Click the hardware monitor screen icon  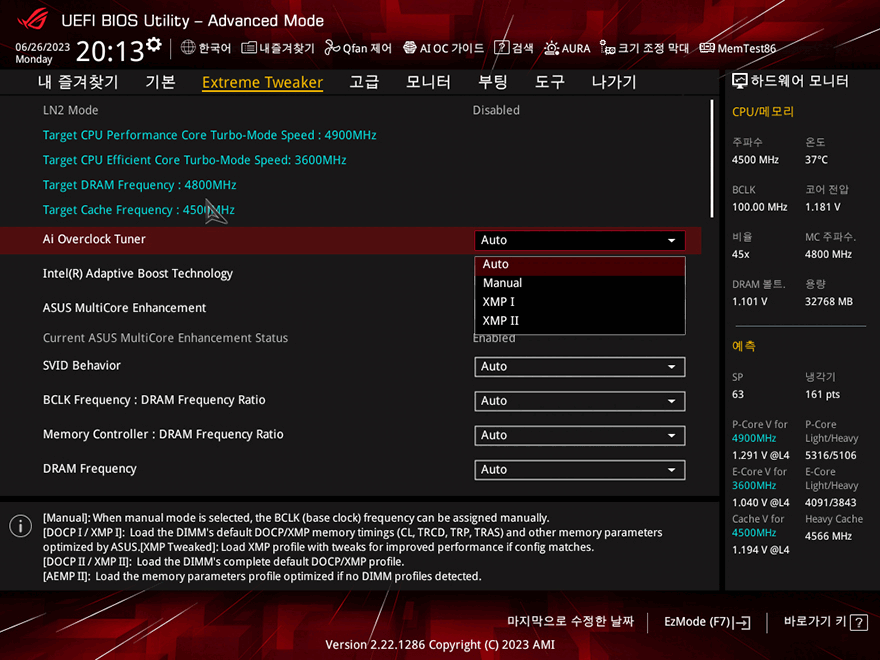click(740, 81)
